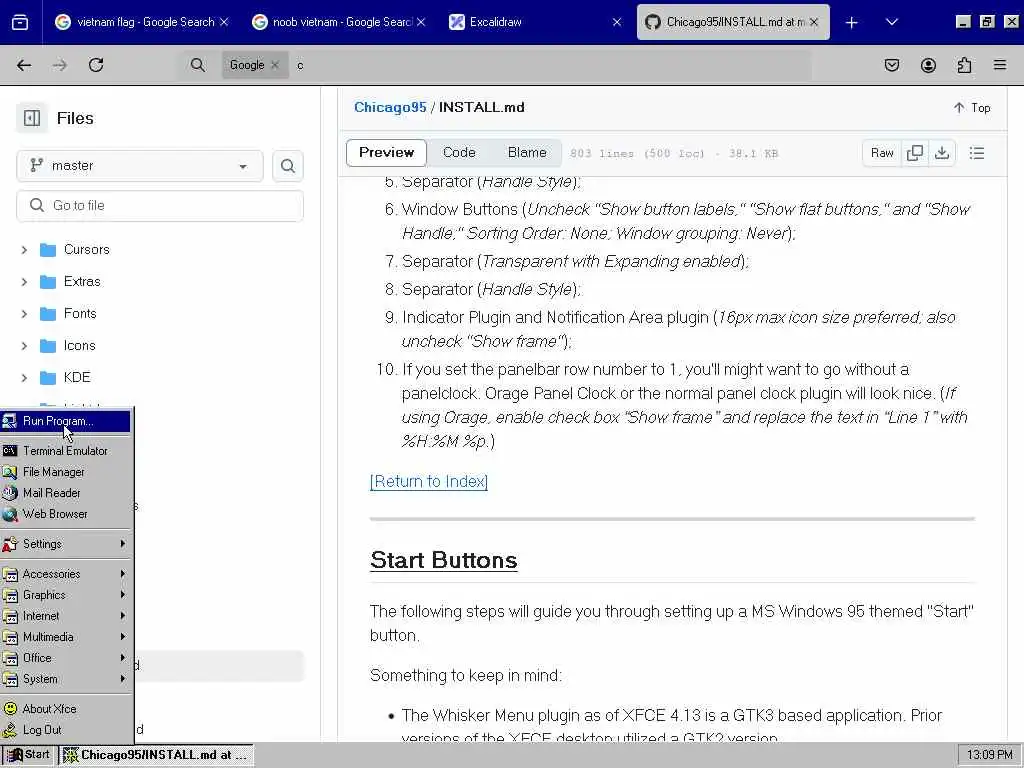Expand the Icons folder
Image resolution: width=1024 pixels, height=768 pixels.
point(24,346)
